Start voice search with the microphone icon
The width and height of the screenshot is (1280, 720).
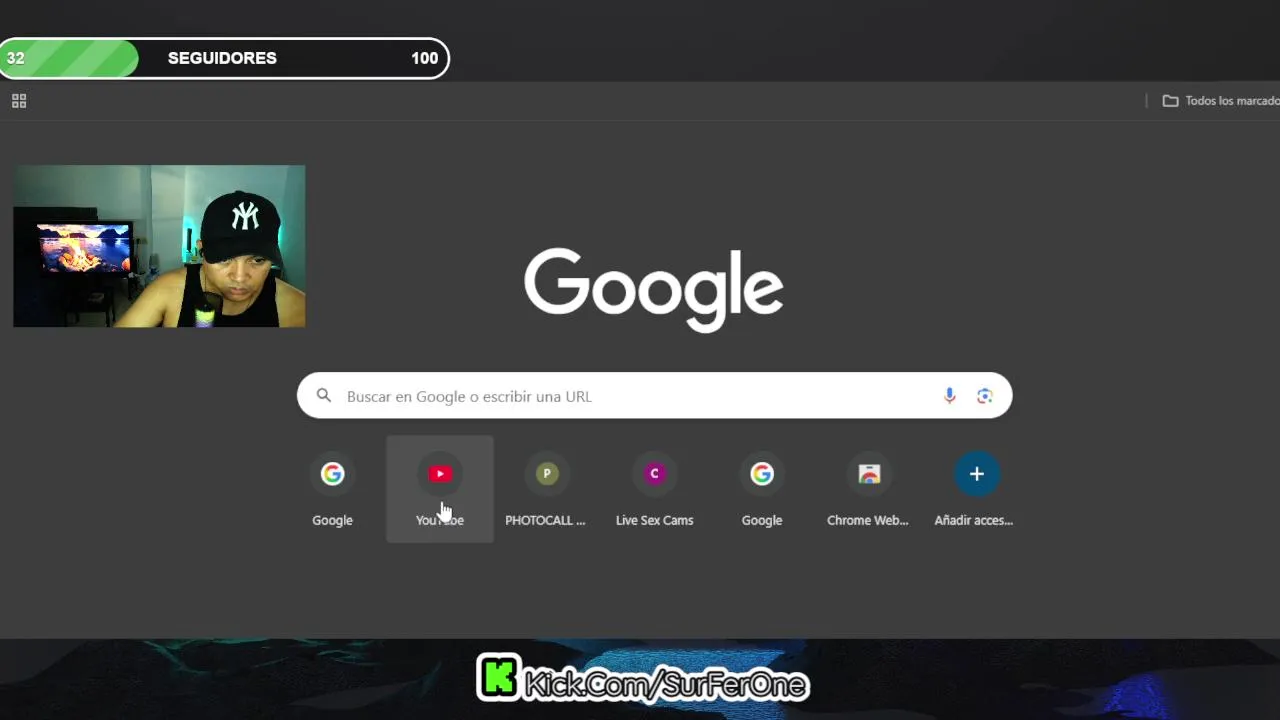949,396
